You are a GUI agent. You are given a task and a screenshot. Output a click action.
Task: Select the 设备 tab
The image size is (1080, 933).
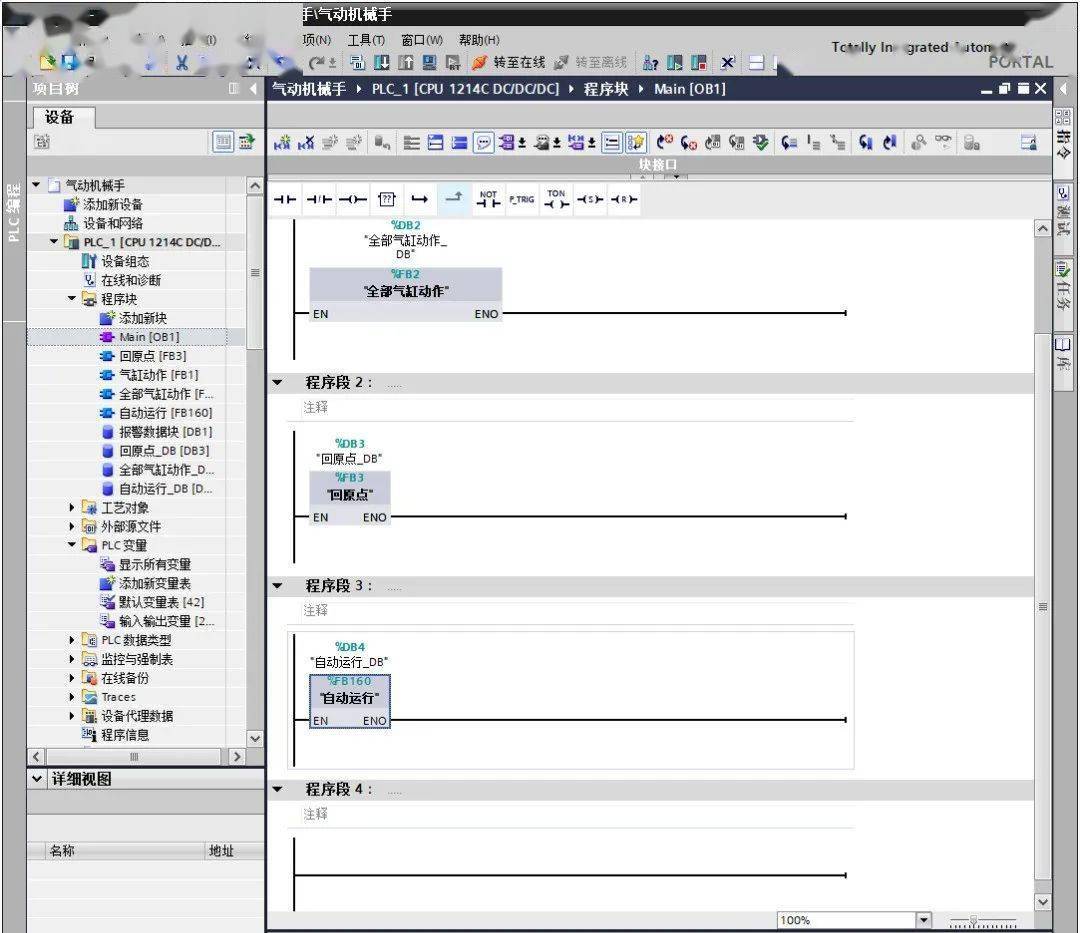[60, 117]
